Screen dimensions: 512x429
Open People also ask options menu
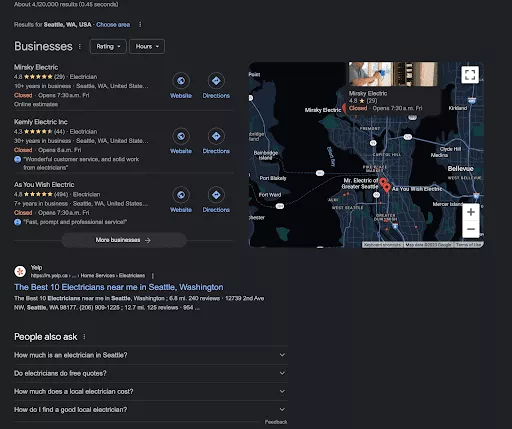pyautogui.click(x=84, y=337)
